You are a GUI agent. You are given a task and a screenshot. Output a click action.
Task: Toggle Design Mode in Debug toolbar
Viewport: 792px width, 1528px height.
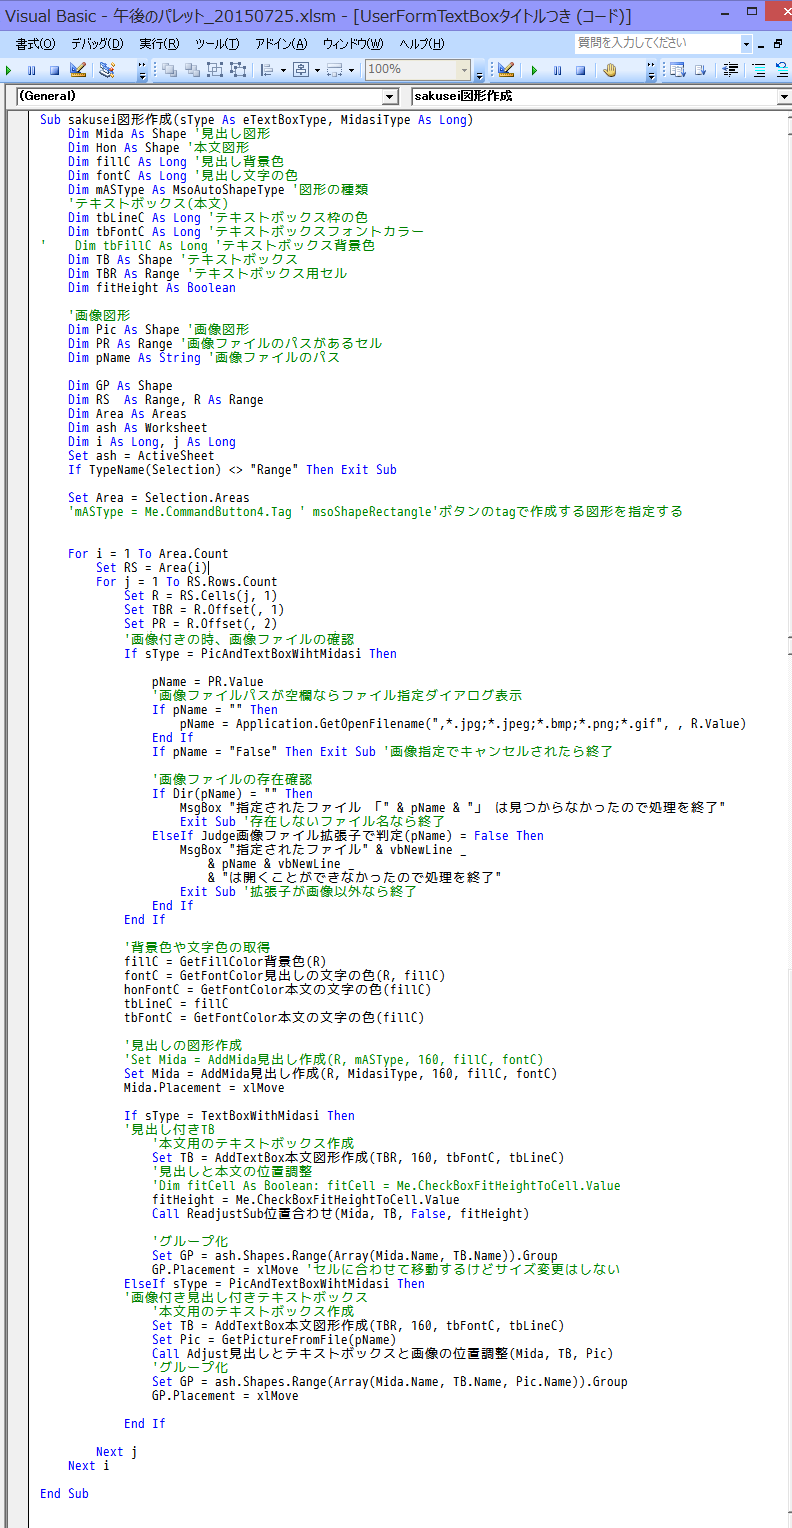tap(506, 70)
